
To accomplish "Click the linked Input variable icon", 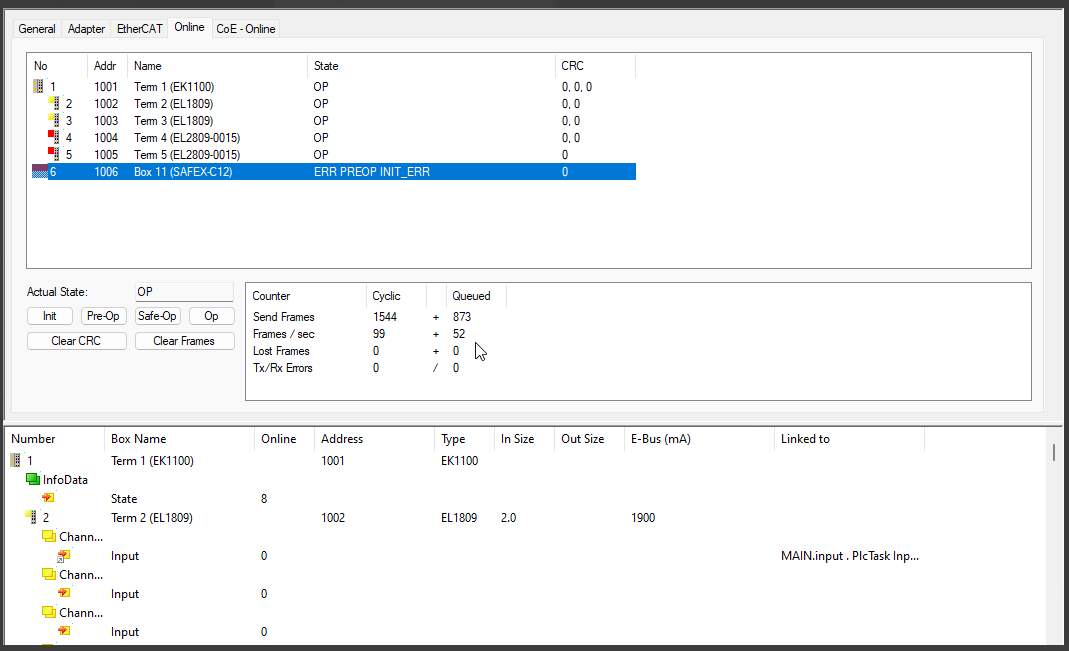I will [x=63, y=556].
